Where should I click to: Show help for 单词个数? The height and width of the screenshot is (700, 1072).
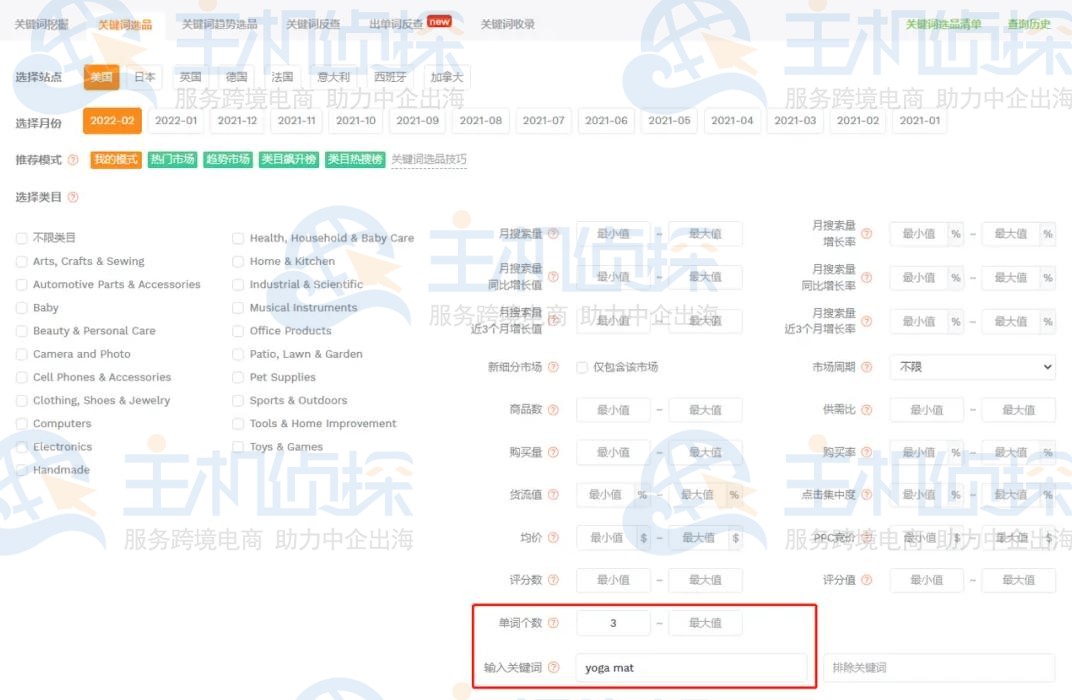point(554,623)
